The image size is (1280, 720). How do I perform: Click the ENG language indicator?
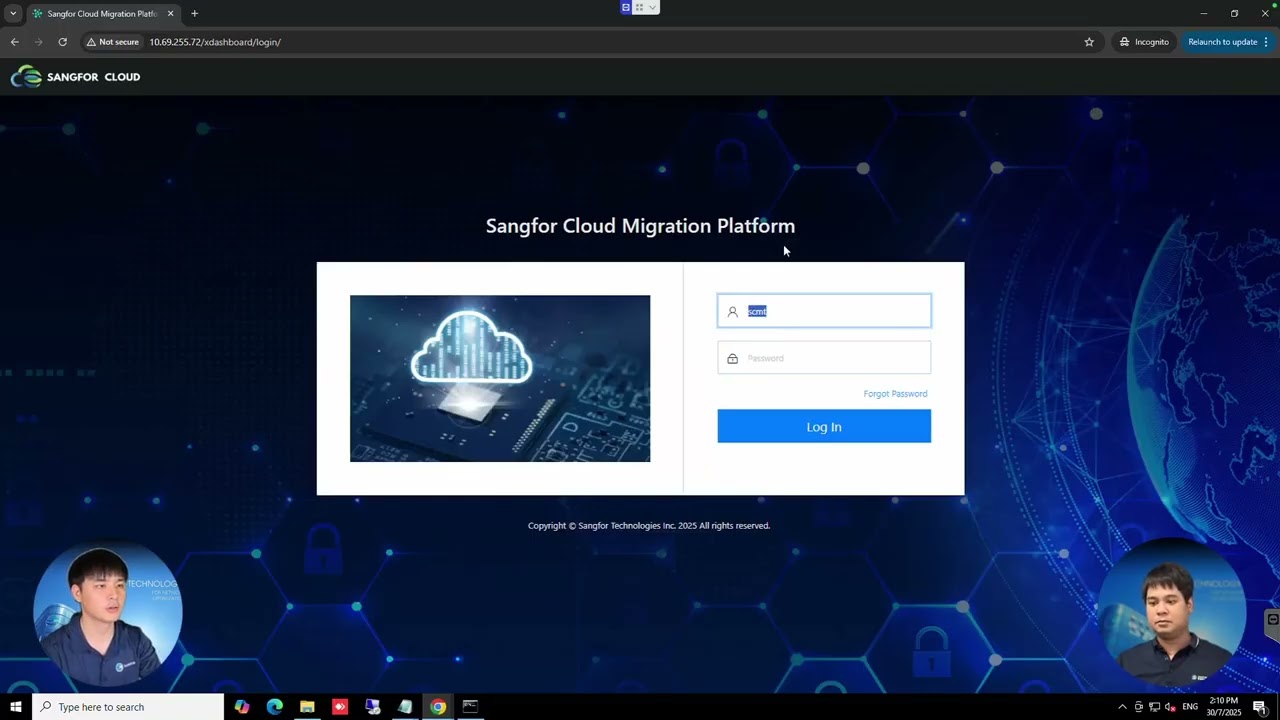click(1190, 707)
